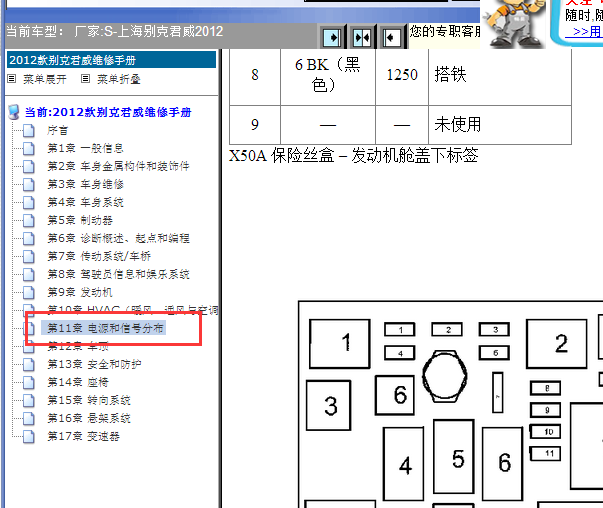Viewport: 603px width, 508px height.
Task: Click table cell 6 BK（黑色）
Action: coord(328,75)
